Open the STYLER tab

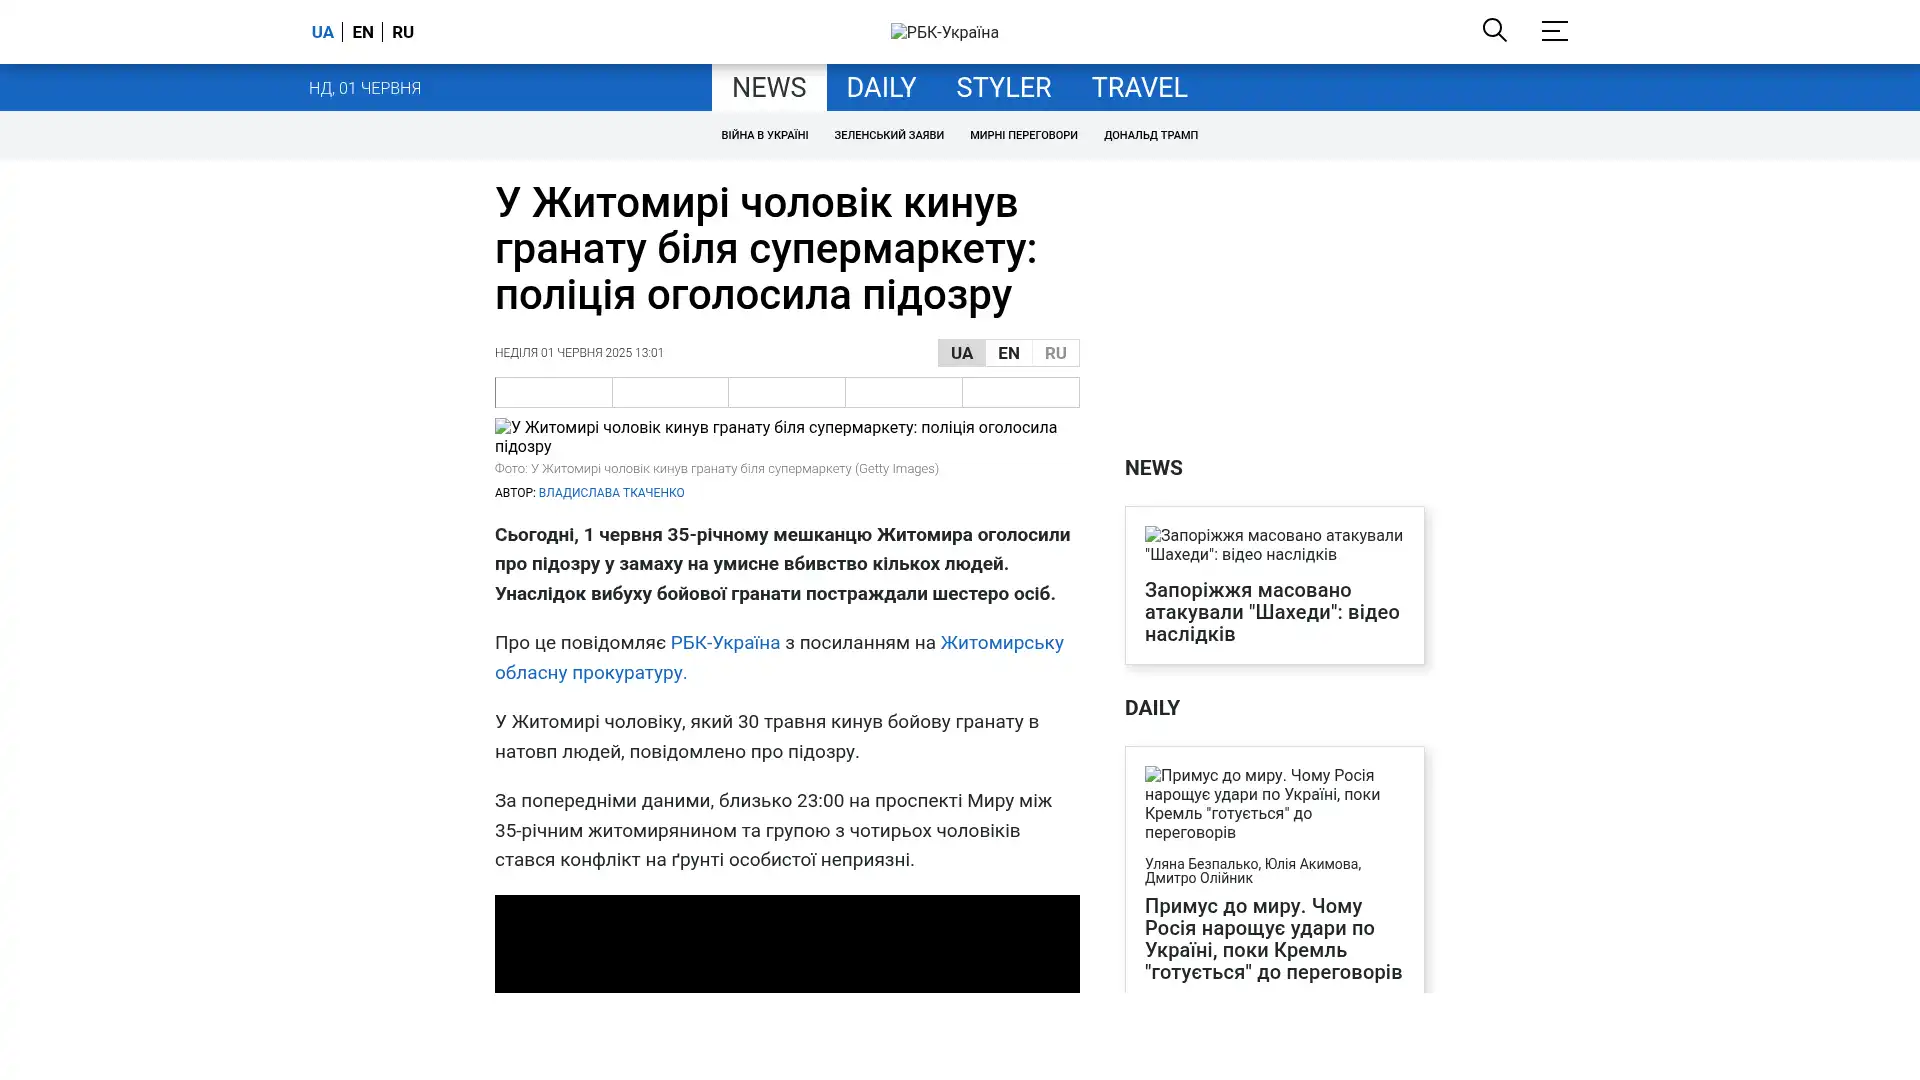(x=1003, y=88)
